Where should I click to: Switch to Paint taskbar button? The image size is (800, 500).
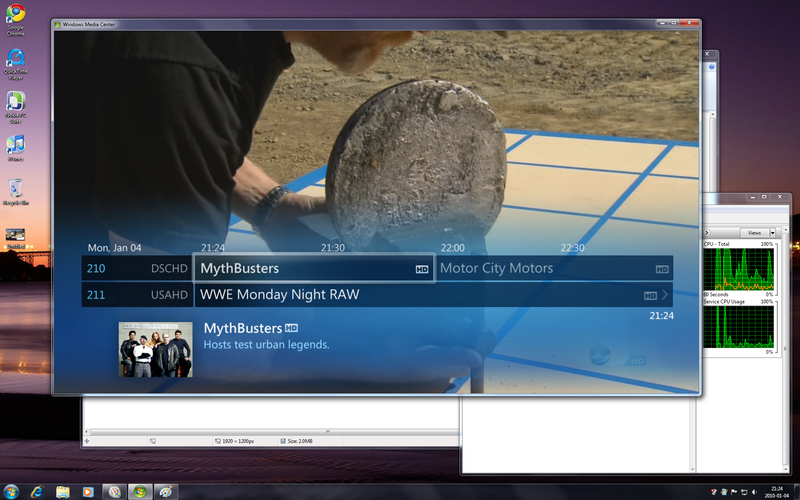165,492
